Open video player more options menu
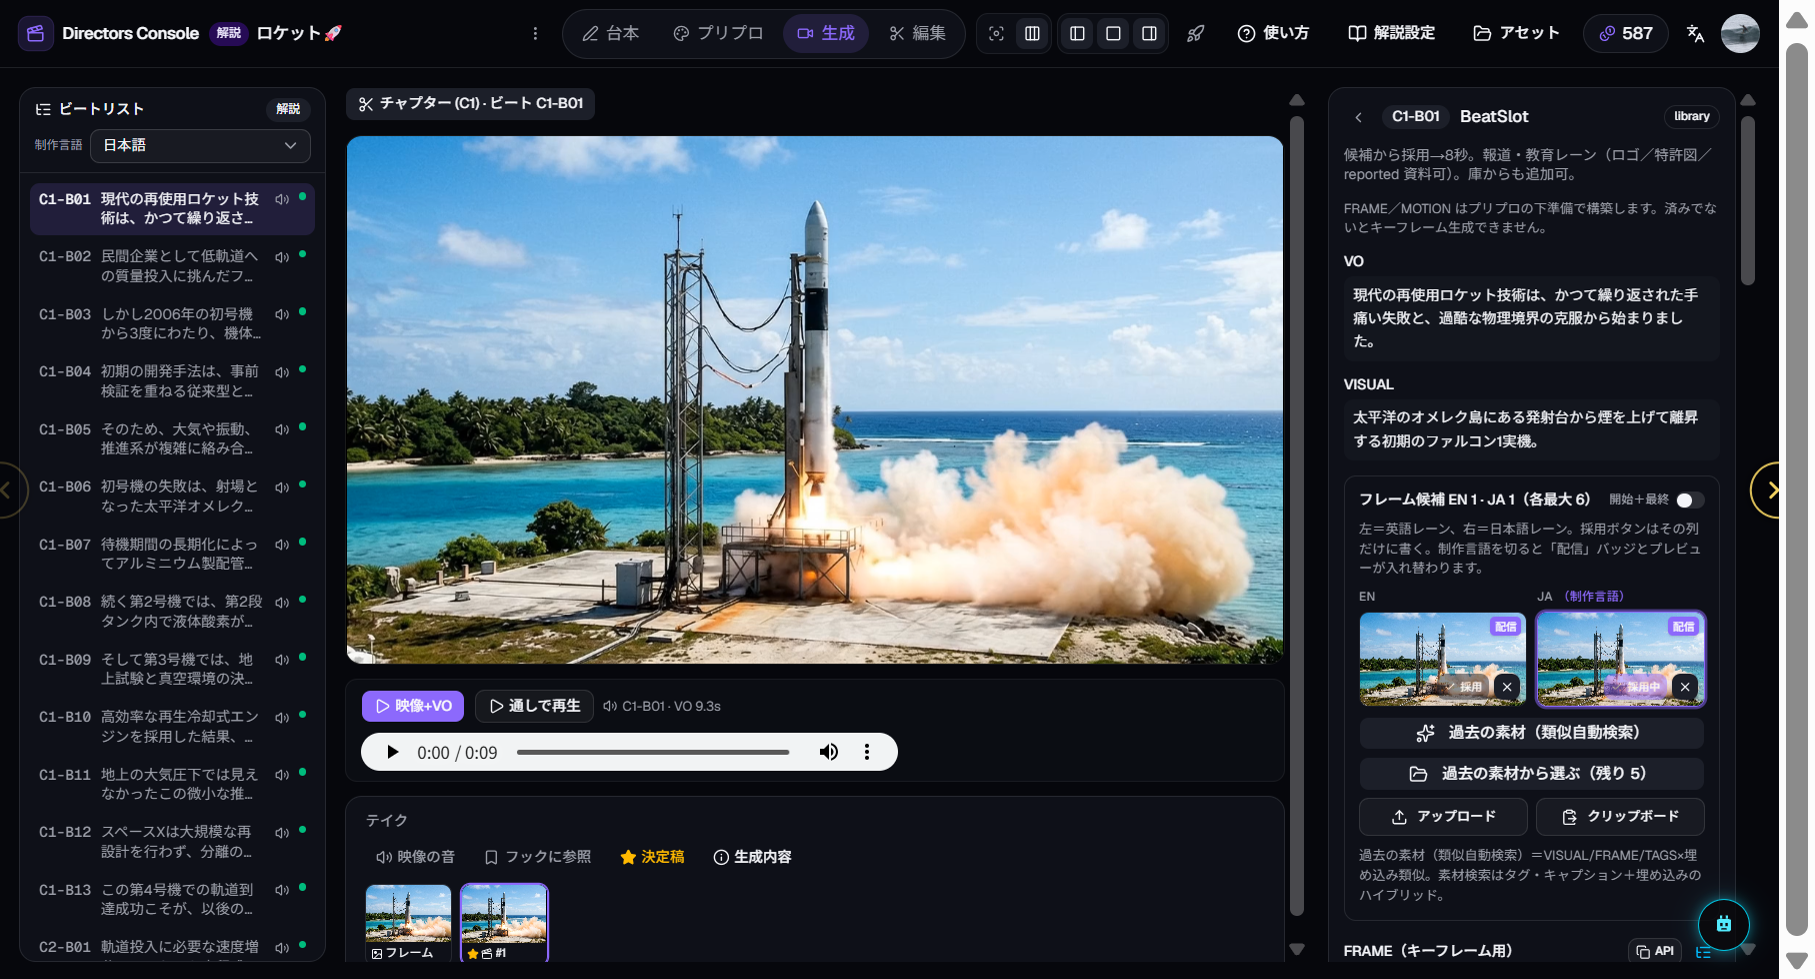 pyautogui.click(x=867, y=752)
